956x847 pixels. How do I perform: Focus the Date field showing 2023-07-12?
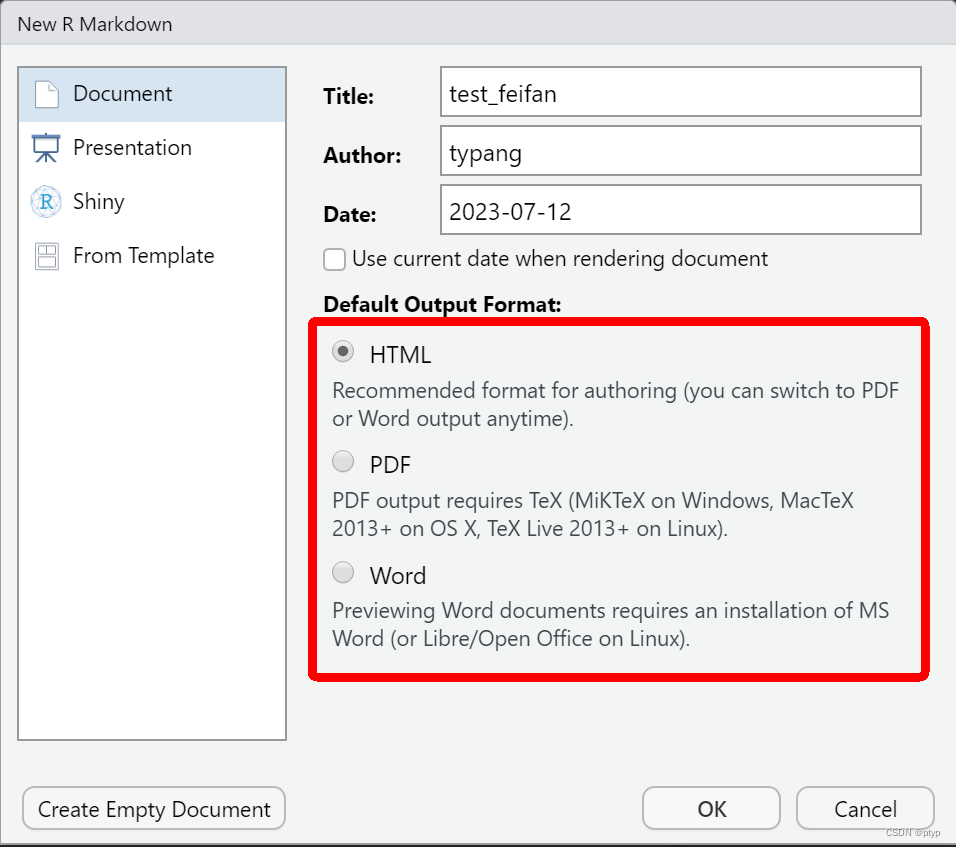click(680, 210)
